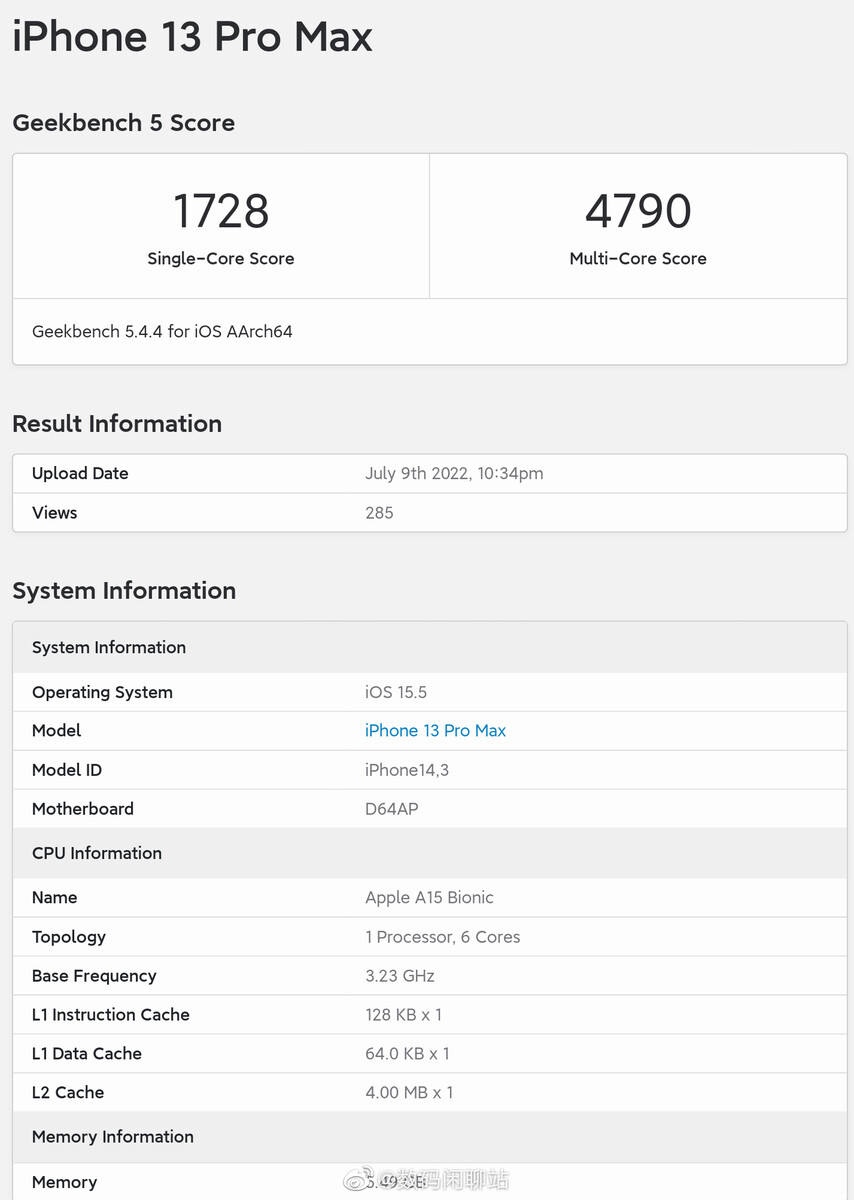Click the Result Information heading

117,424
